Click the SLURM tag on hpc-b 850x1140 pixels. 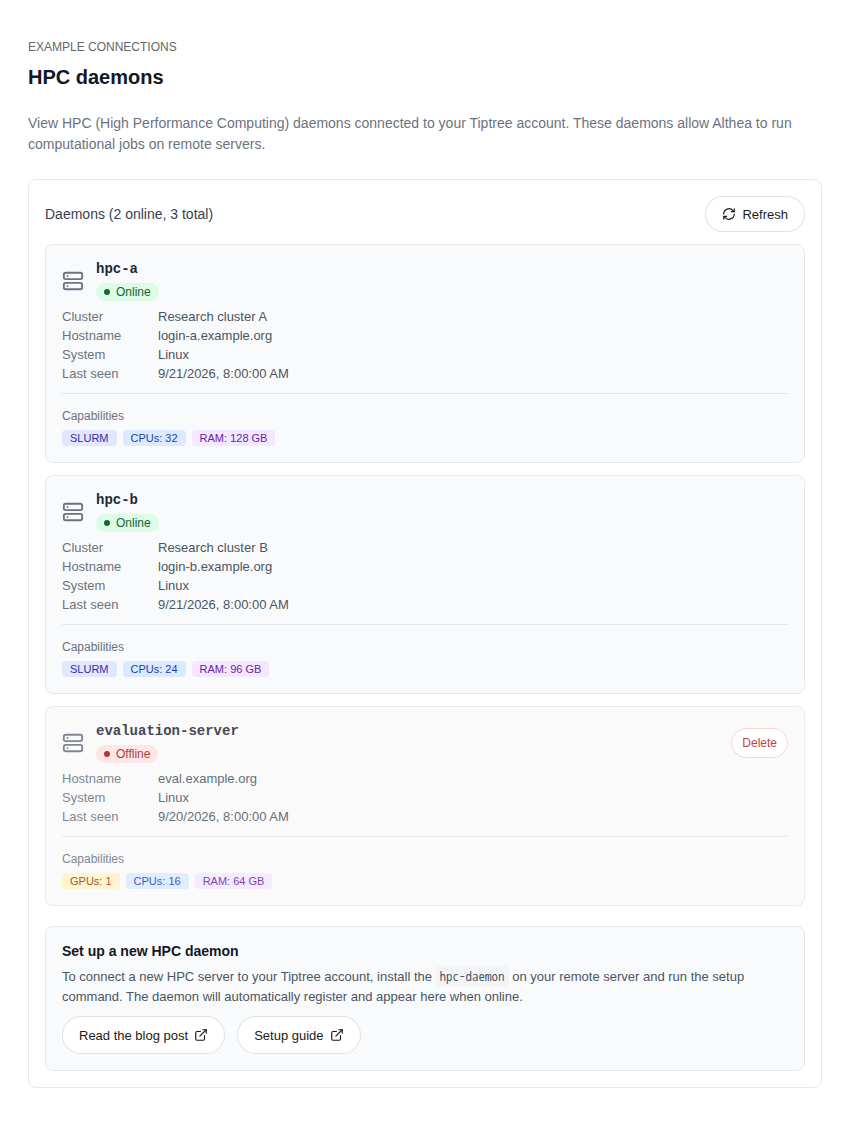[x=89, y=670]
